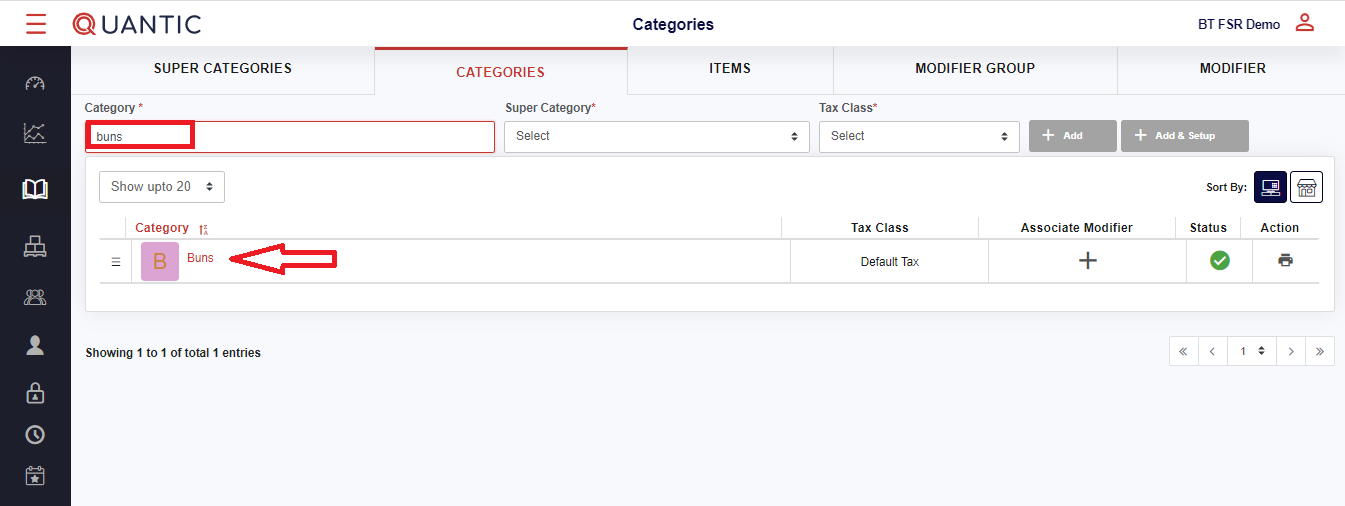Toggle the green status checkmark for Buns
This screenshot has height=506, width=1345.
pyautogui.click(x=1219, y=261)
